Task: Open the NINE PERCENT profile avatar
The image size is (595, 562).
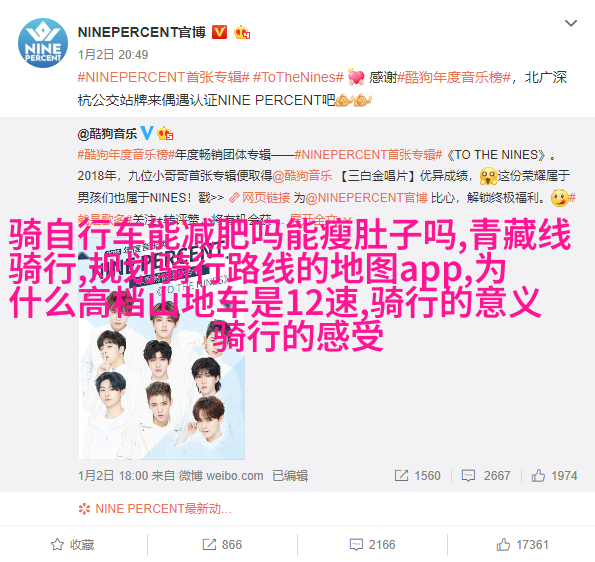Action: [x=43, y=43]
